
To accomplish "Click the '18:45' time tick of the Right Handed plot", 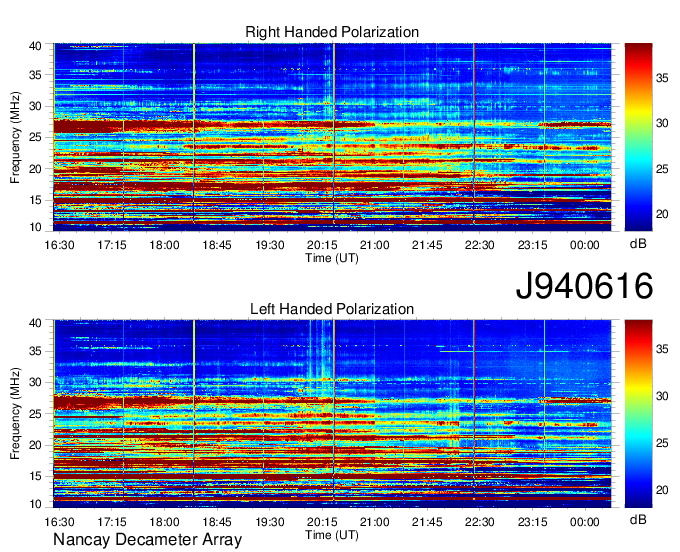I will pos(217,245).
